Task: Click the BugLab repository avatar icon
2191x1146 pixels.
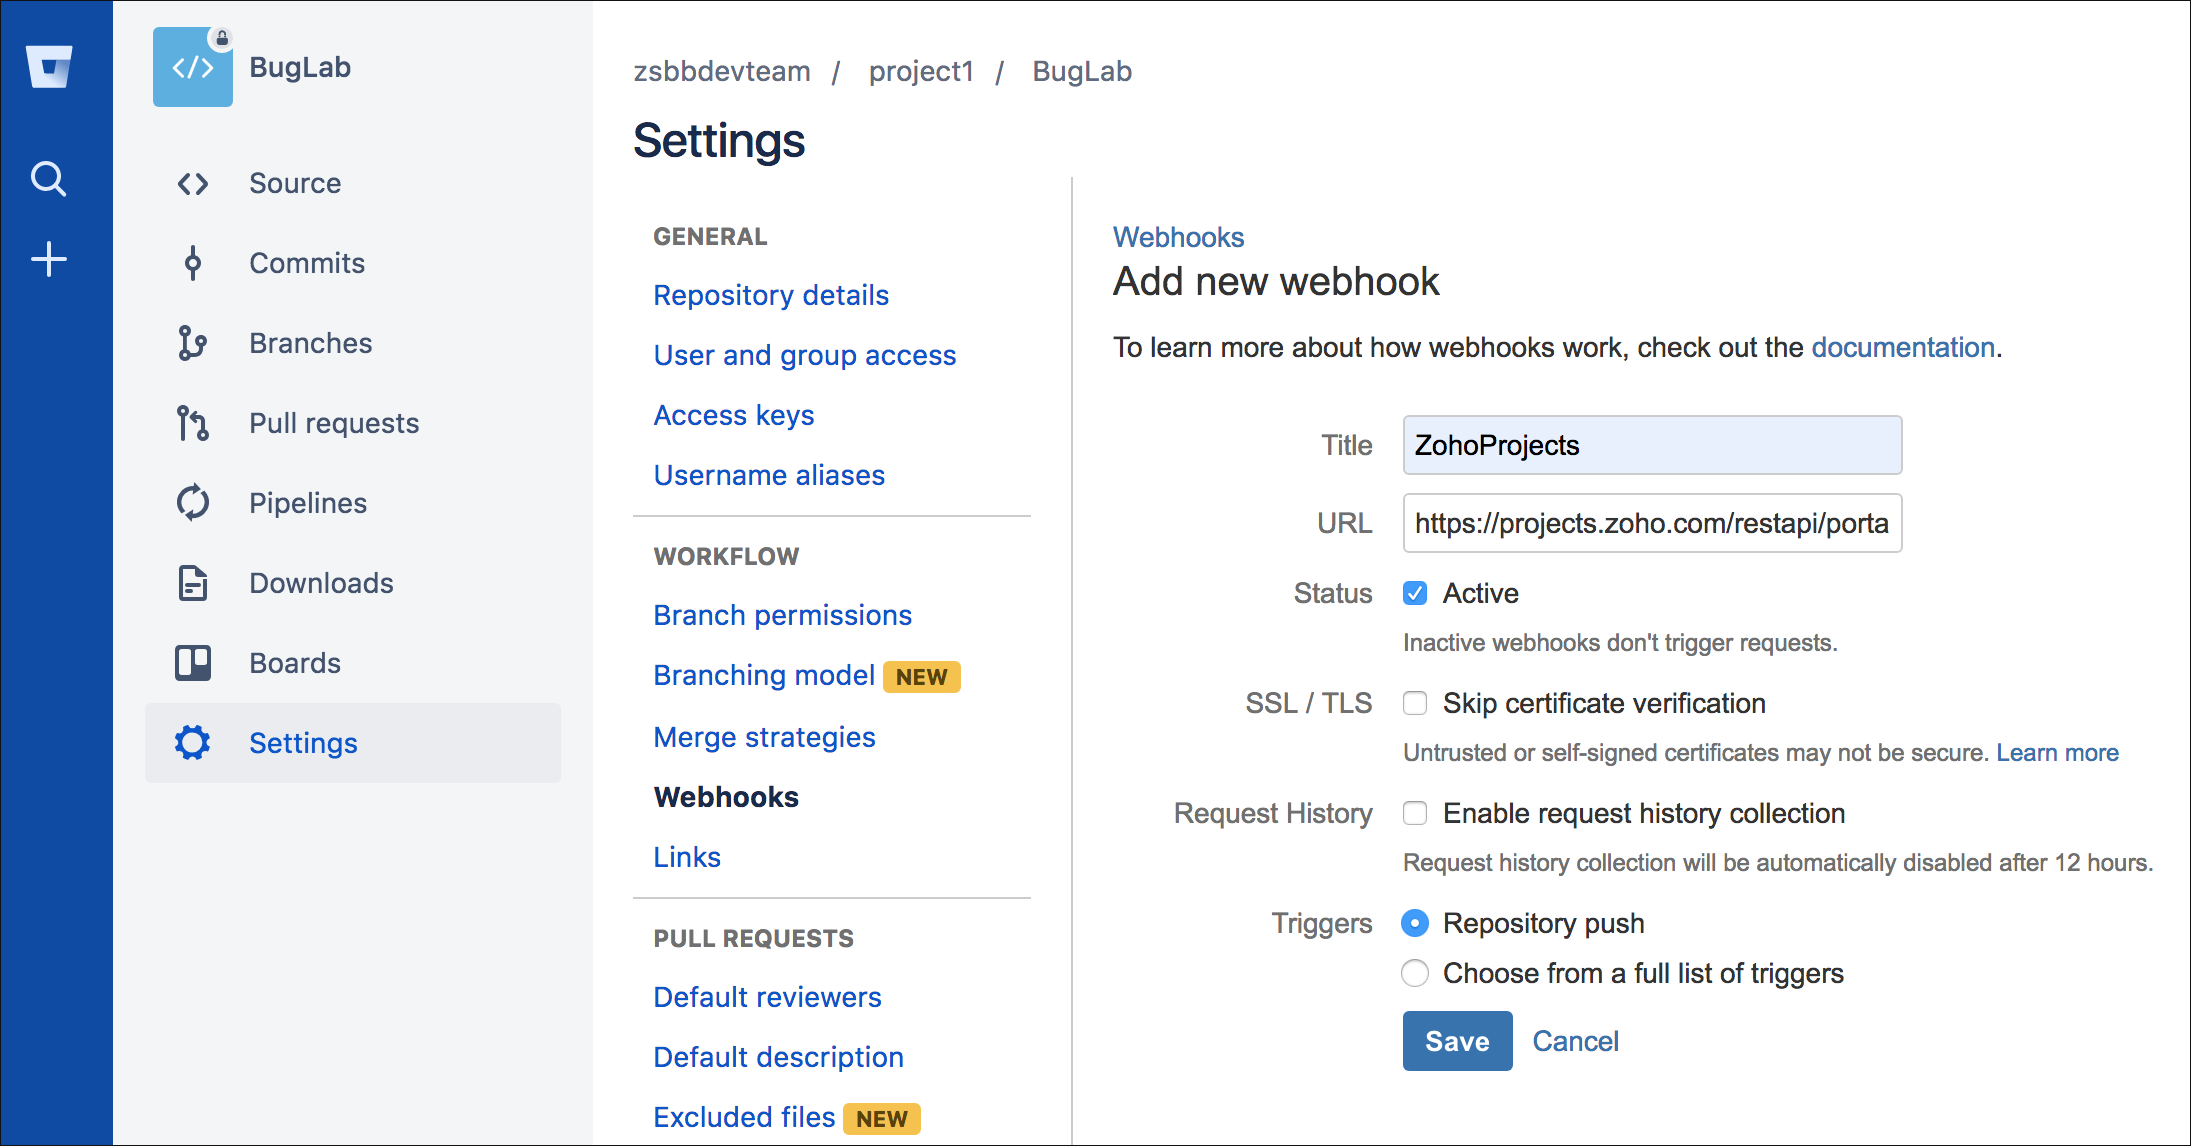Action: [x=193, y=67]
